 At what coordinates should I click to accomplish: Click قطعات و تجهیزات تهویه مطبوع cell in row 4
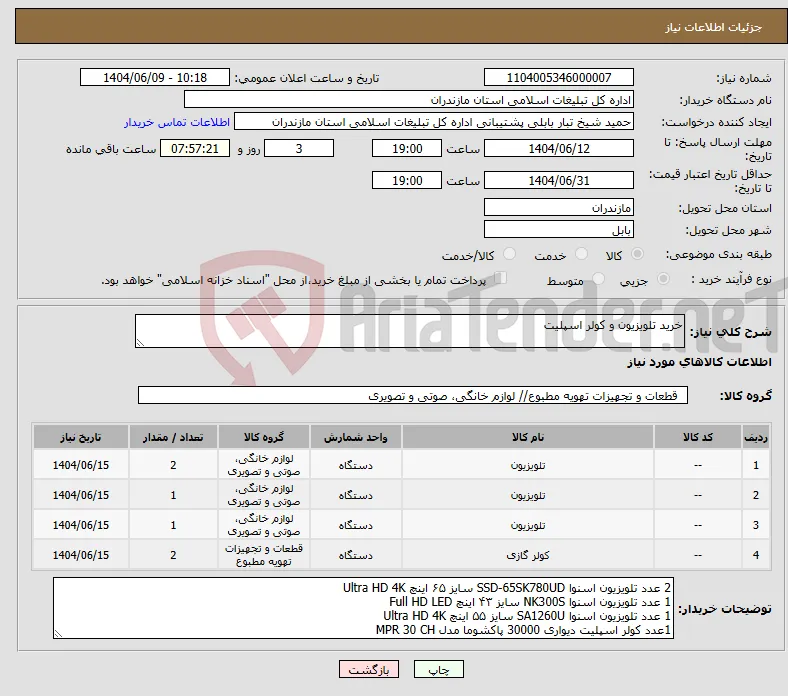[264, 555]
